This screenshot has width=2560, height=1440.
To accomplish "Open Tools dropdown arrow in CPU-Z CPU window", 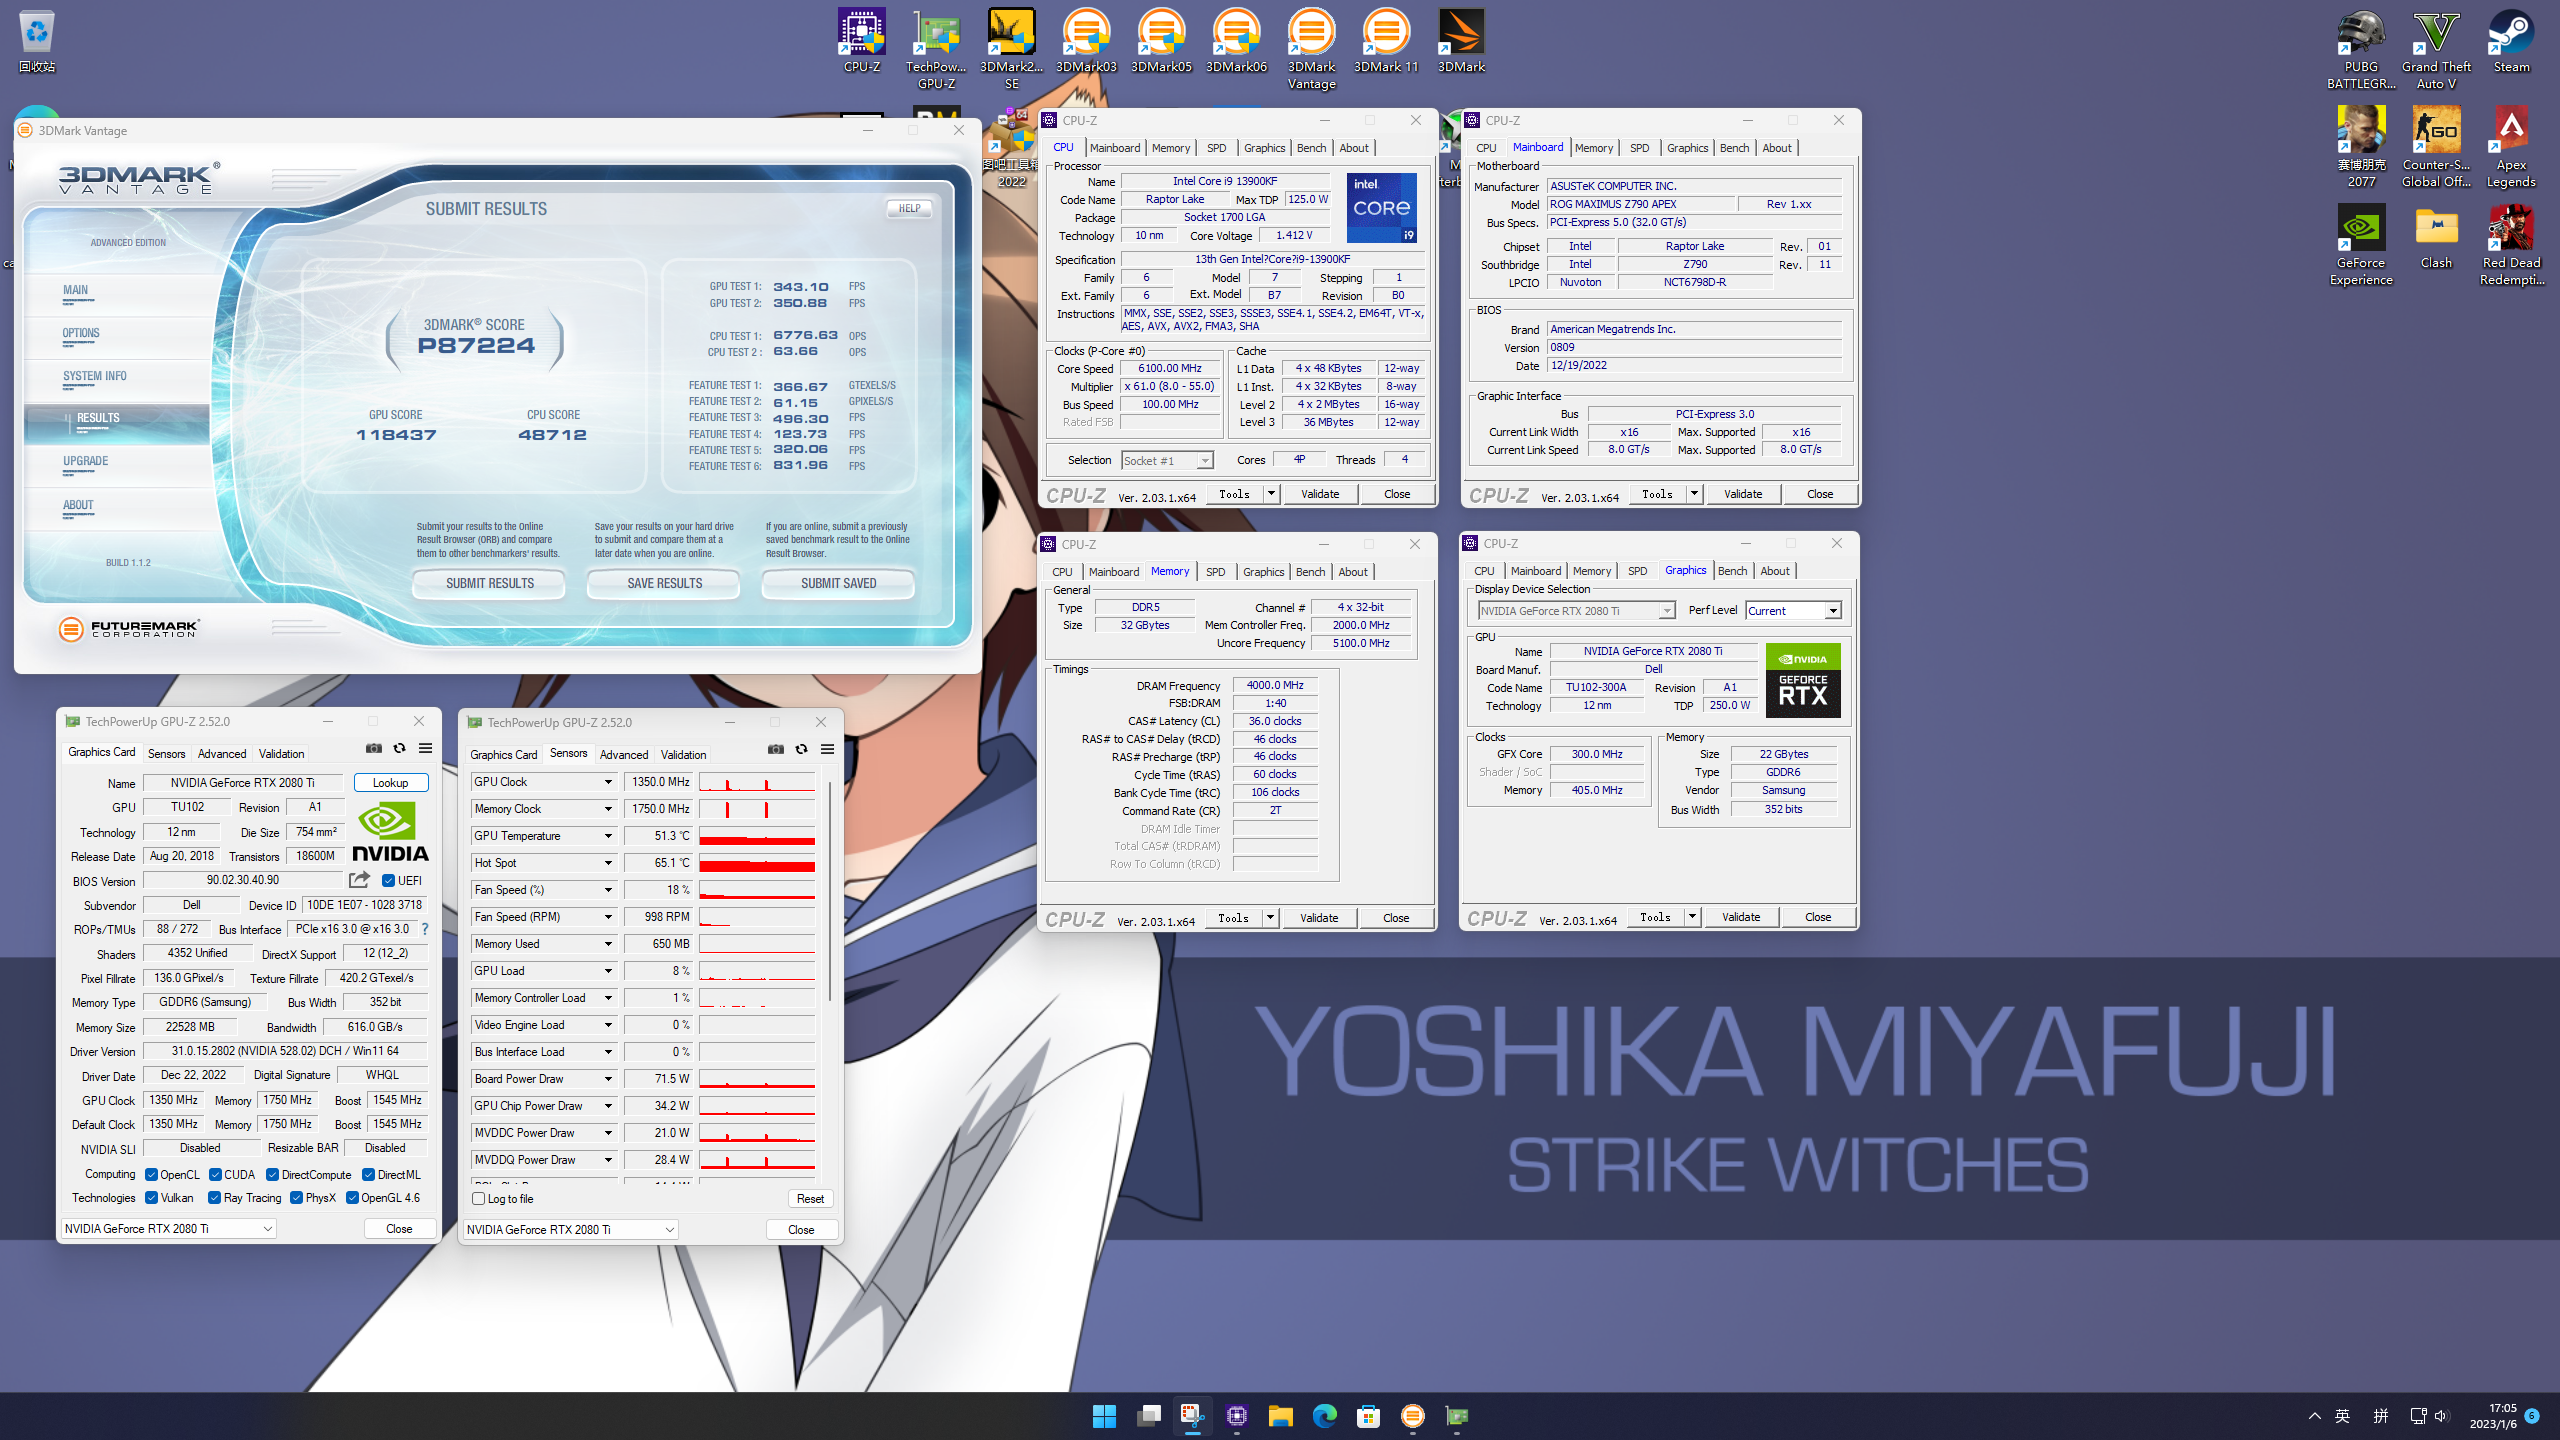I will [x=1271, y=494].
